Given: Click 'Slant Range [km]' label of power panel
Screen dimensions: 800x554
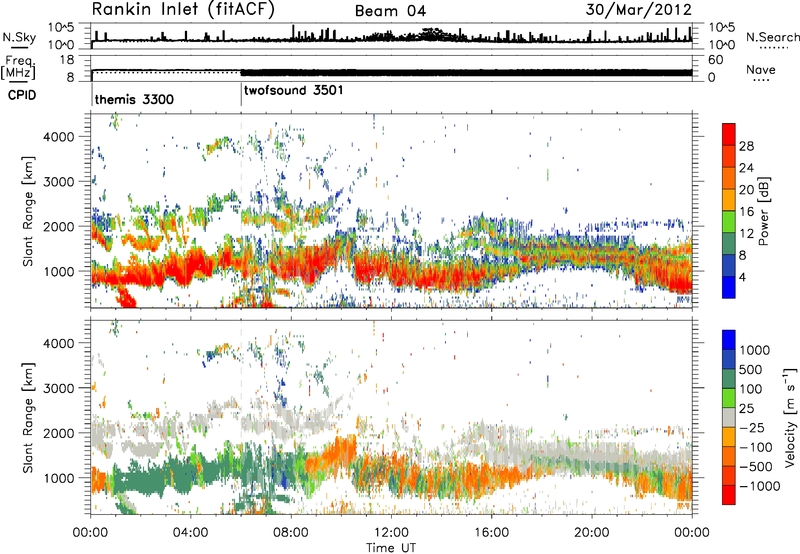Looking at the screenshot, I should 28,211.
